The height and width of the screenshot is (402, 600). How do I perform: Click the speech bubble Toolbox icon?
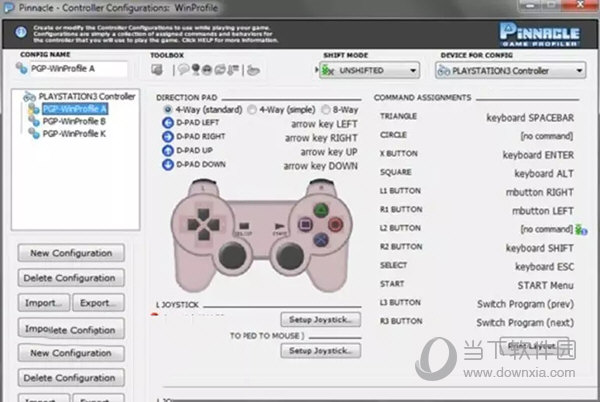point(184,70)
